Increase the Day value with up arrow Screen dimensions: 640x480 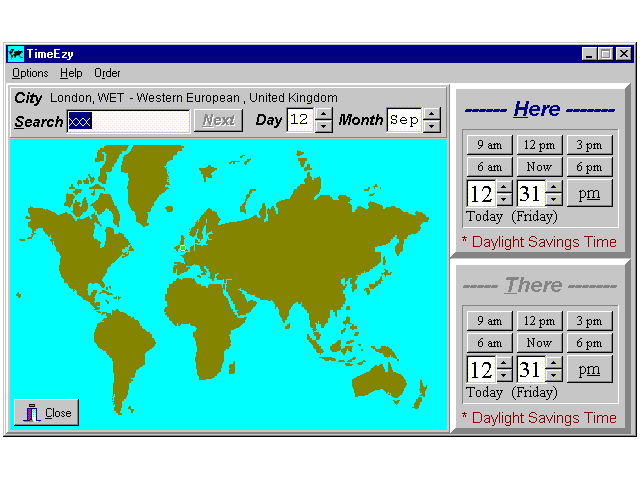click(323, 114)
